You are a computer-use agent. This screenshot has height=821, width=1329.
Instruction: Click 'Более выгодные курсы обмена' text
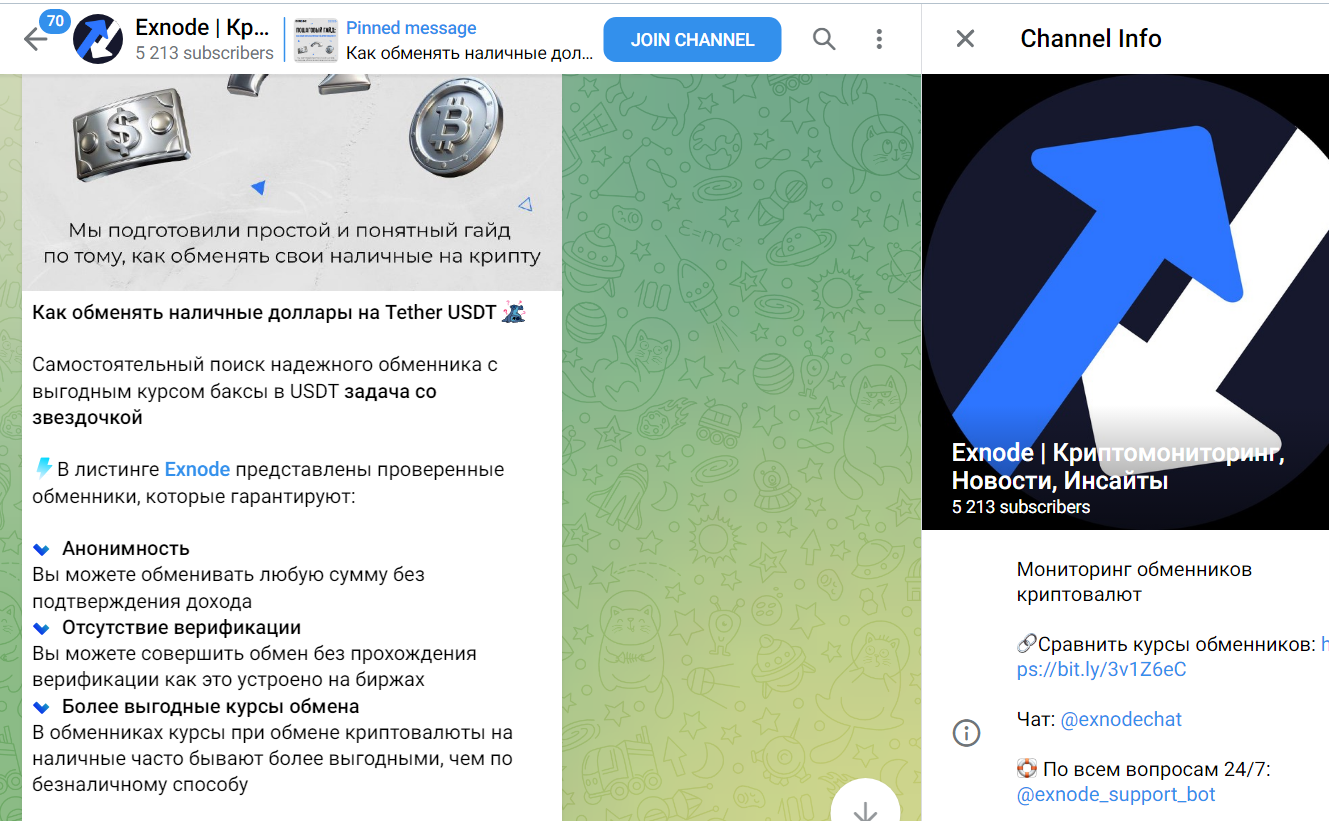tap(211, 706)
